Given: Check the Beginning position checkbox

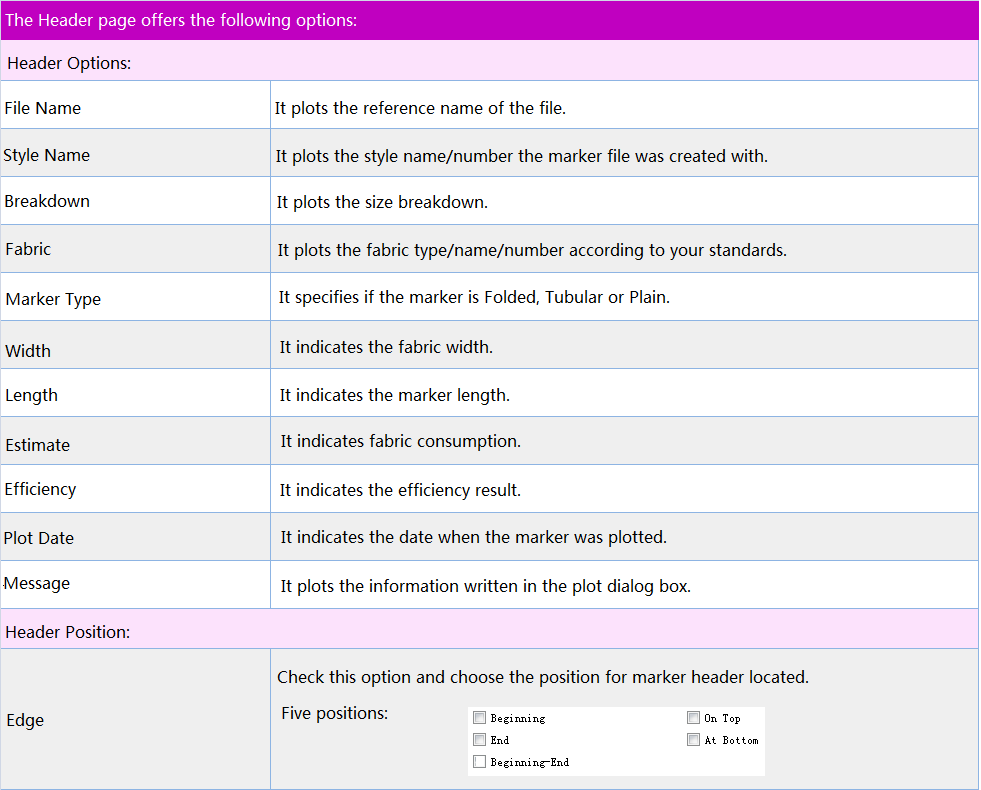Looking at the screenshot, I should click(480, 718).
